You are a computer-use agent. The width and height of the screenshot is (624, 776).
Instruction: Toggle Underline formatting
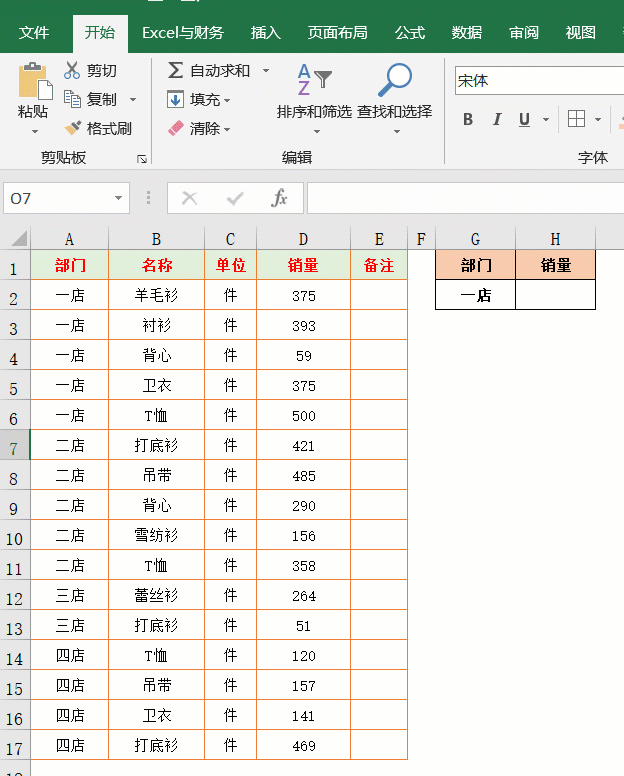(524, 119)
